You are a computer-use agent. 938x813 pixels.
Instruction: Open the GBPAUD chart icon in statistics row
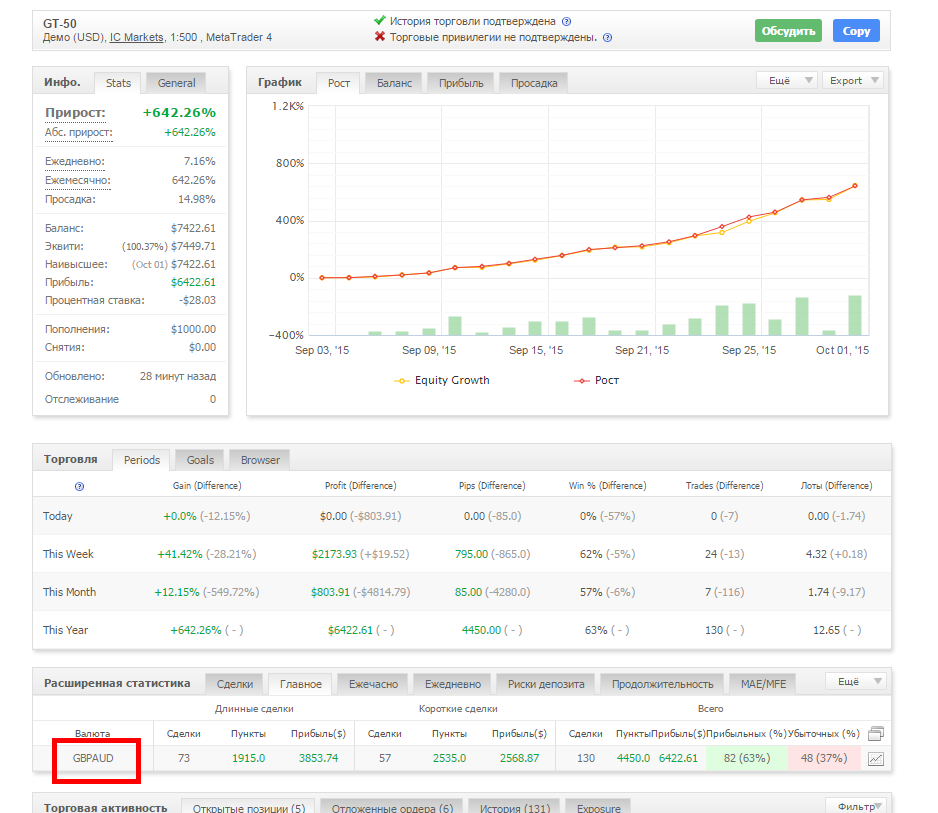tap(875, 759)
